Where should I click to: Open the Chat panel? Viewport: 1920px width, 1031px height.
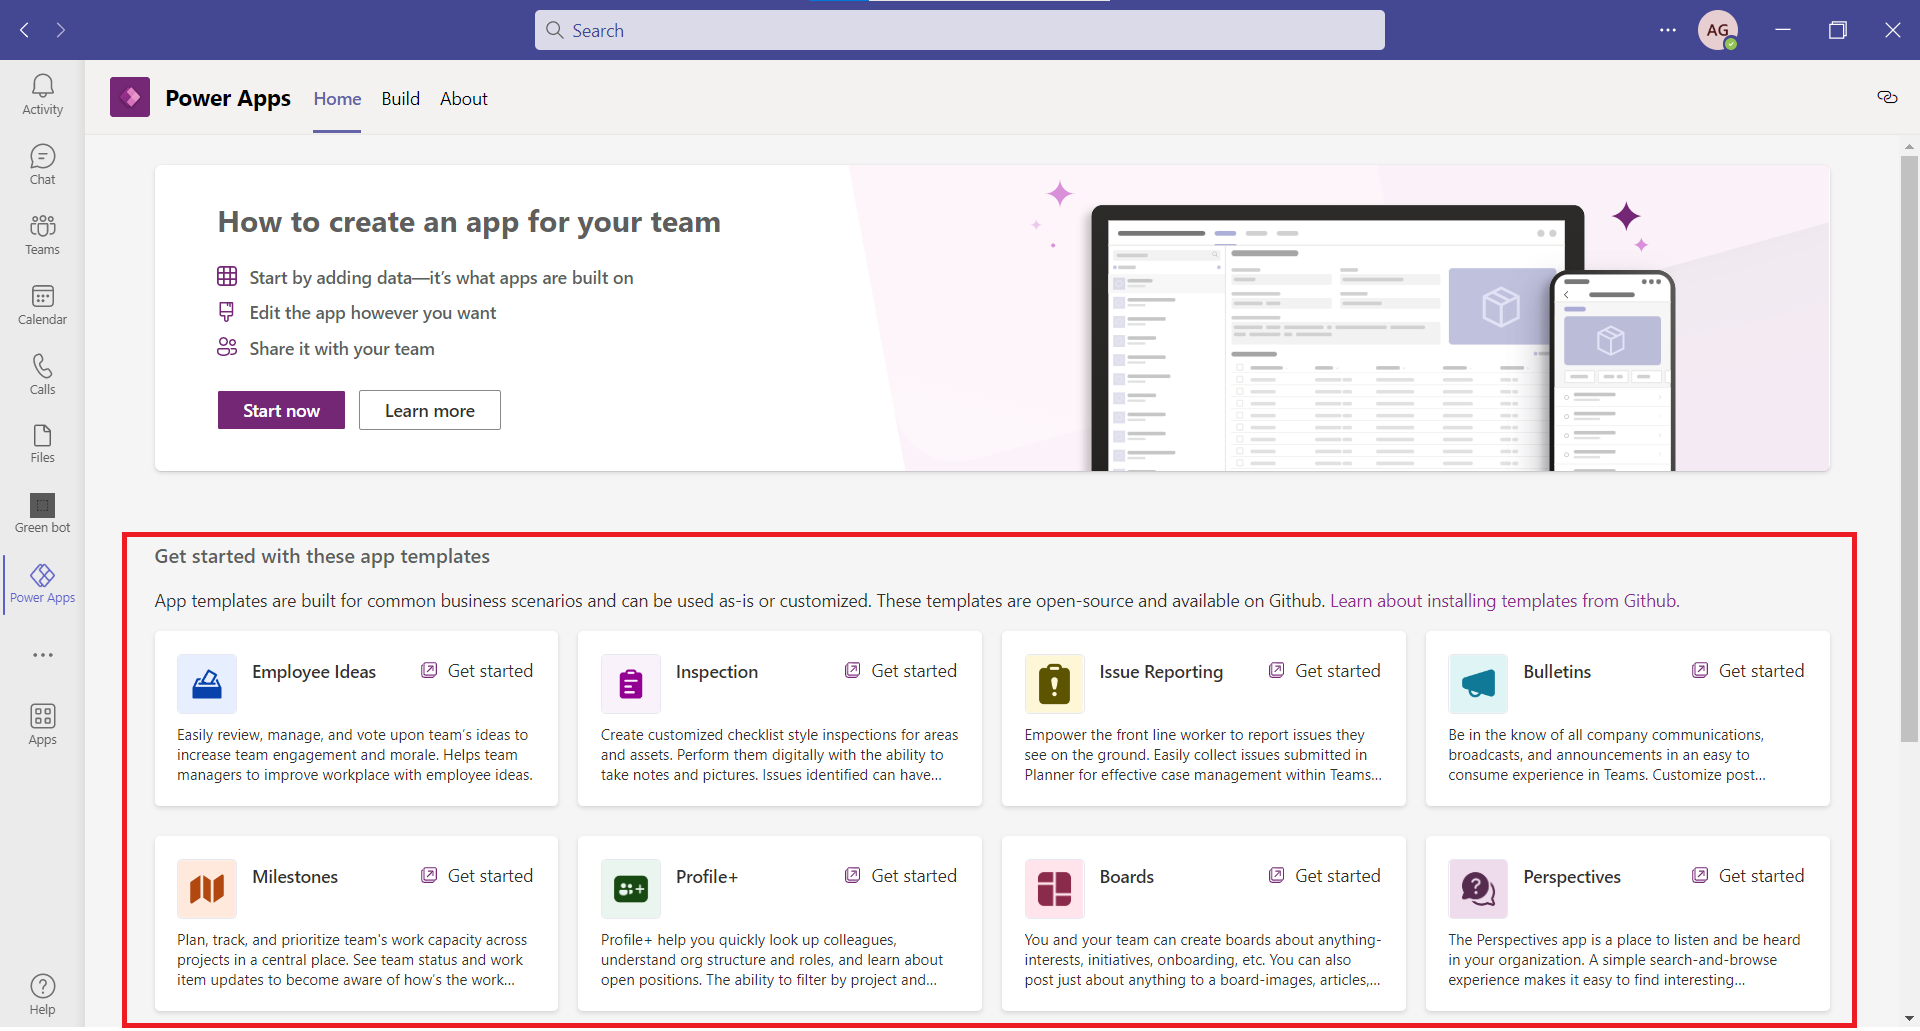click(42, 163)
